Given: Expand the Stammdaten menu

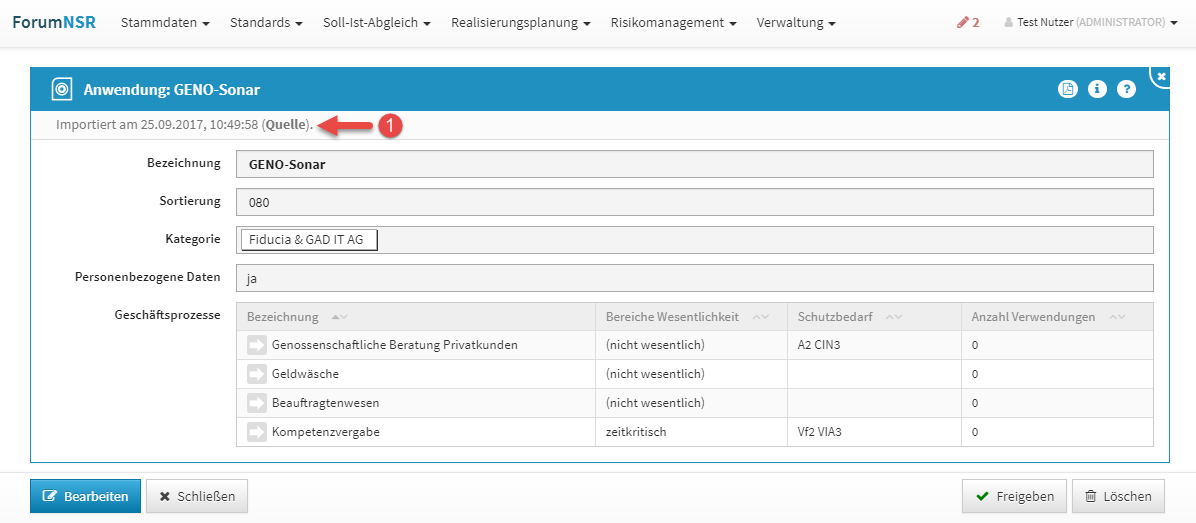Looking at the screenshot, I should coord(165,22).
